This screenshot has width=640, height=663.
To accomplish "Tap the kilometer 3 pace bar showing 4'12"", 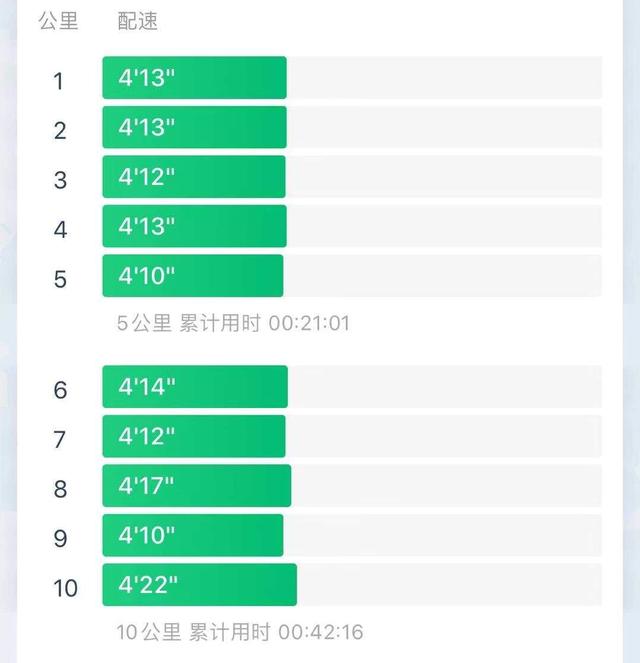I will (x=194, y=177).
